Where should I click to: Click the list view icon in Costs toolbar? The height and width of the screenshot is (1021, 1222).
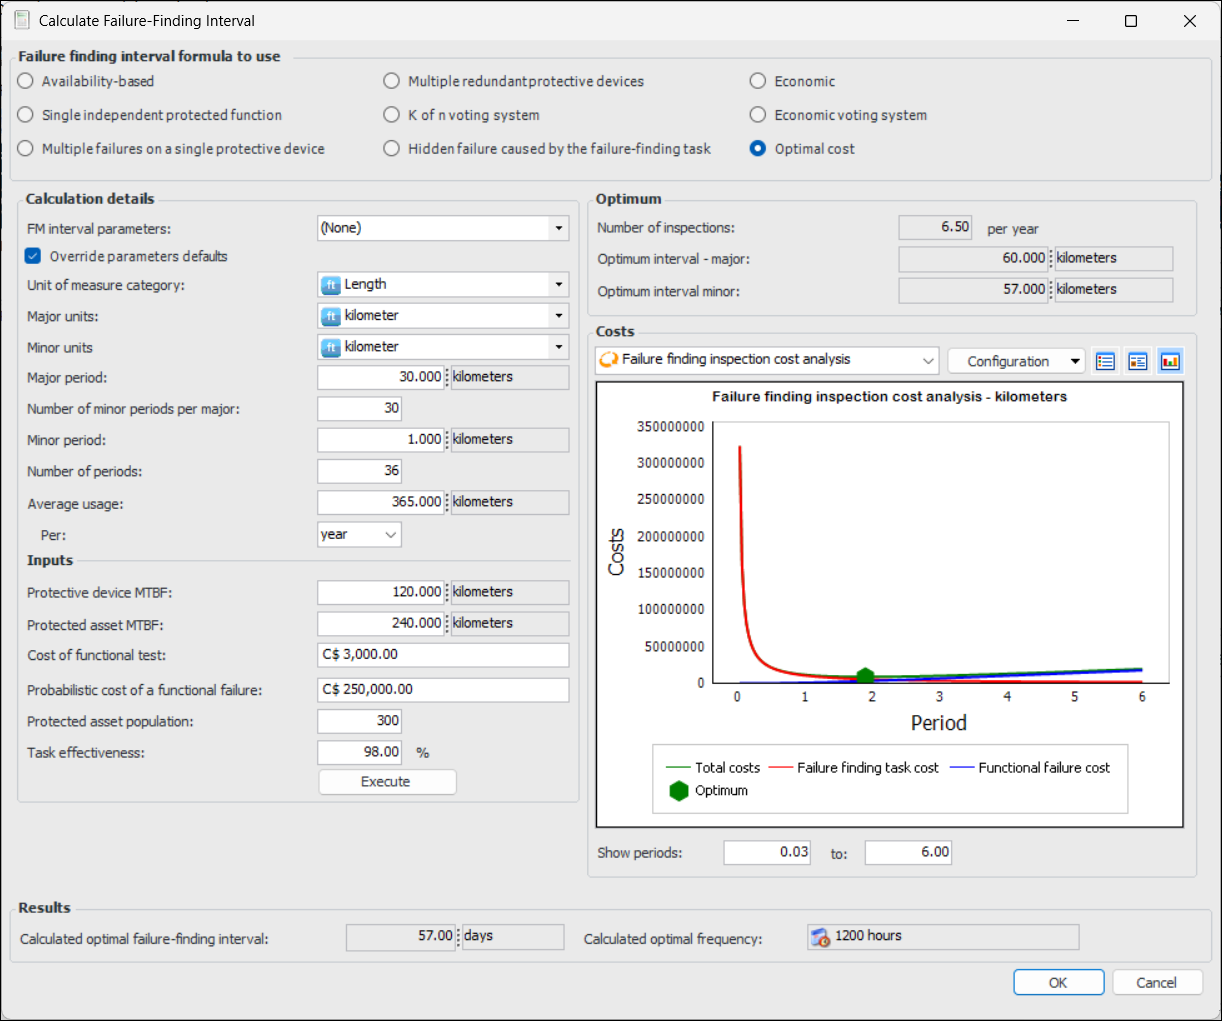[x=1105, y=361]
